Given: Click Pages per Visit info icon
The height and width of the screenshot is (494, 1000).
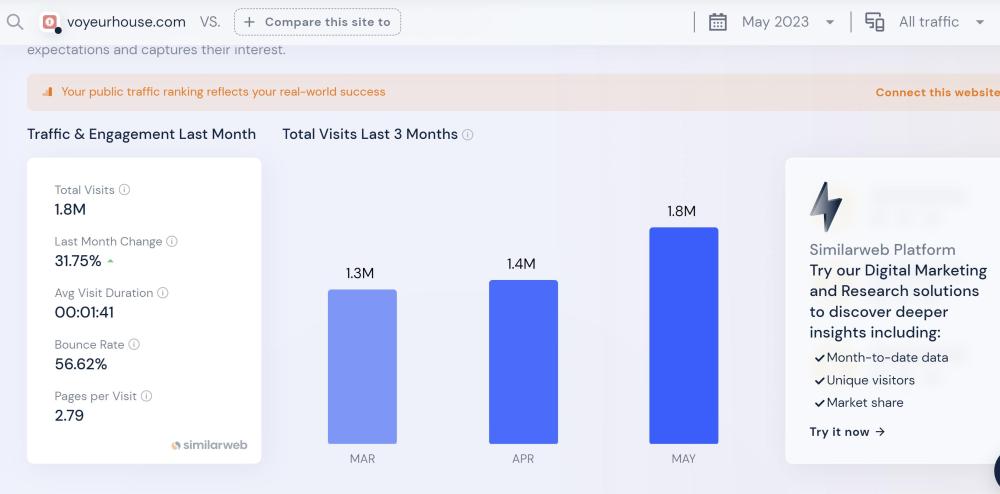Looking at the screenshot, I should coord(147,396).
